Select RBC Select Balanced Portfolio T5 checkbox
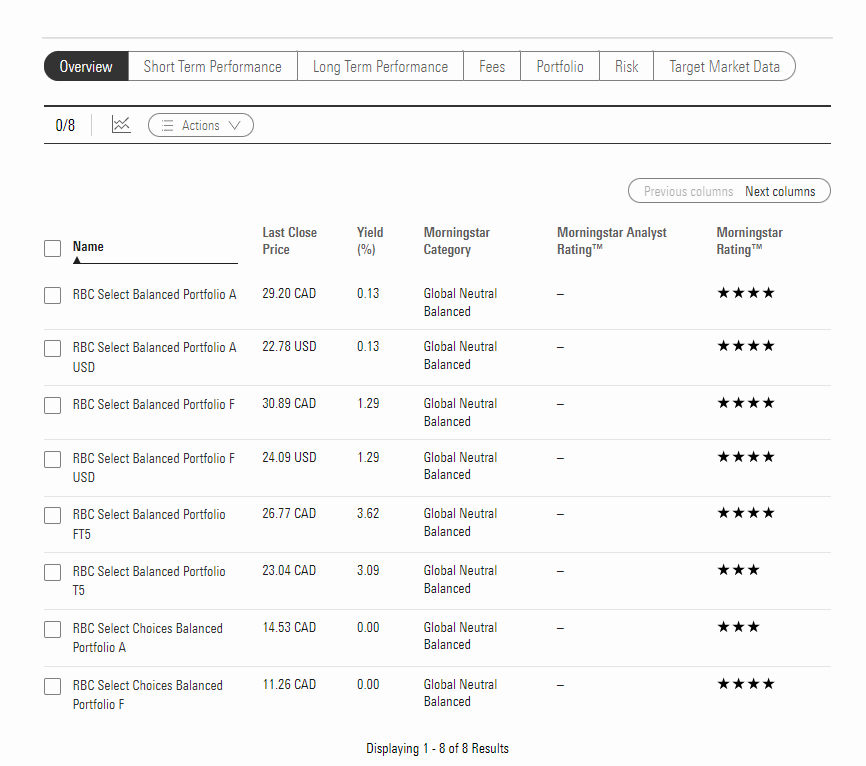866x766 pixels. tap(52, 572)
